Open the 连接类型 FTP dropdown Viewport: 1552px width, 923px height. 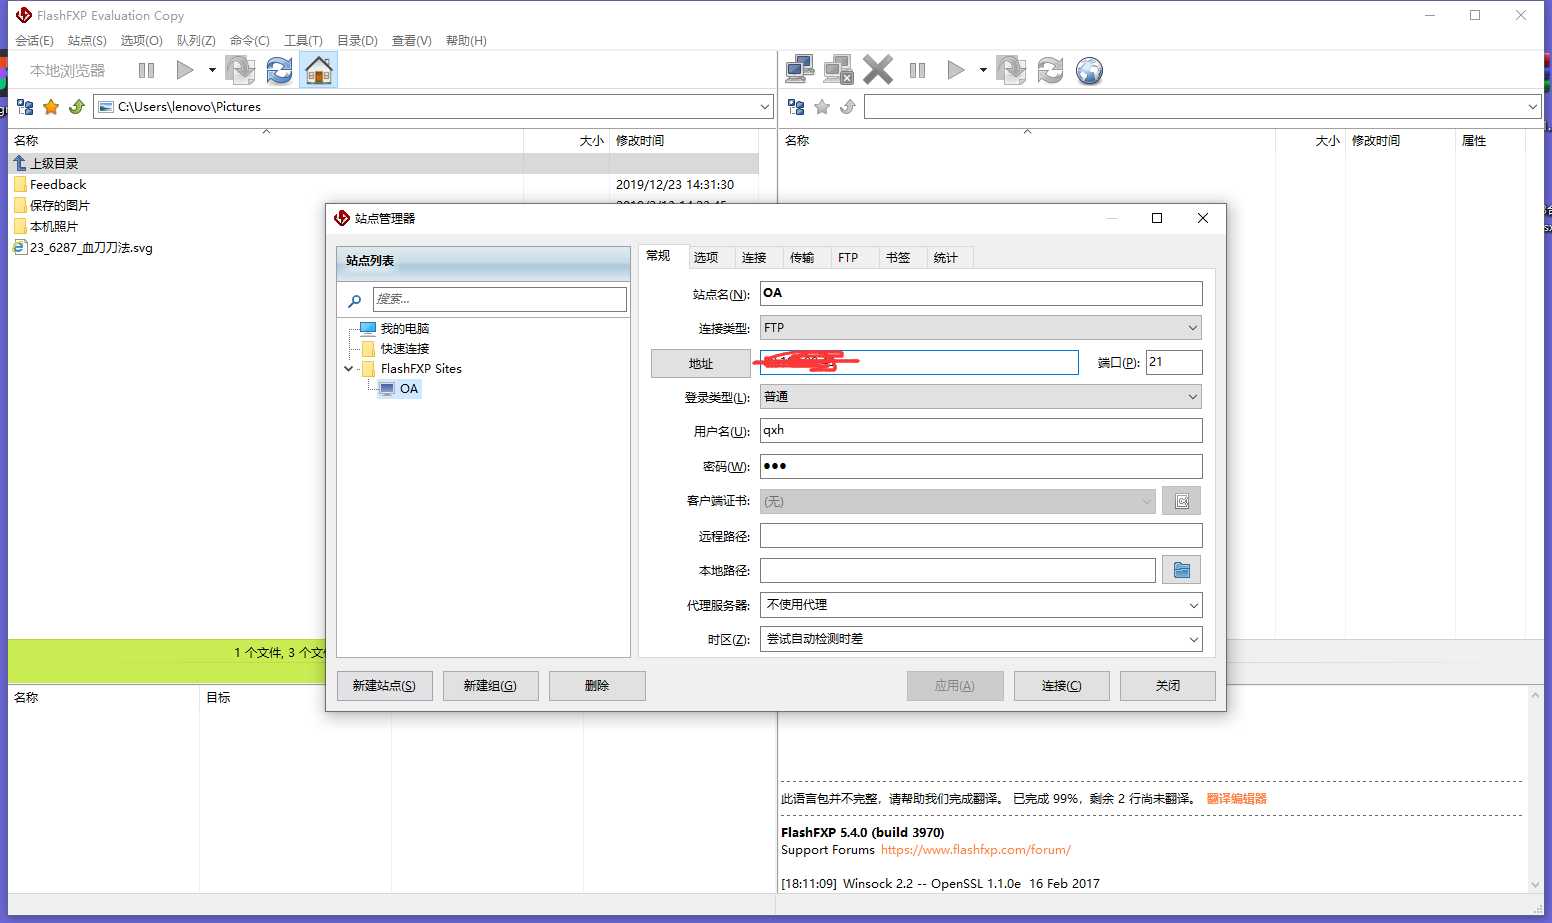[981, 328]
